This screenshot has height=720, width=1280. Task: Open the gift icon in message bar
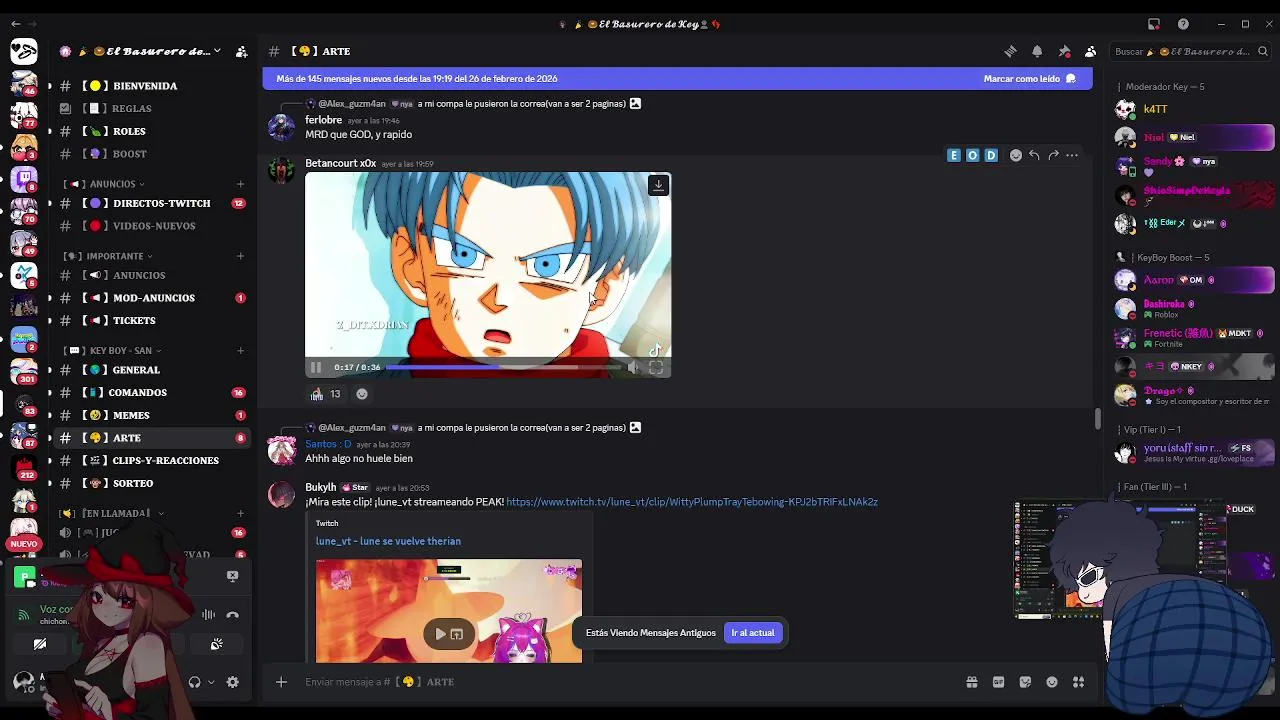(x=971, y=682)
